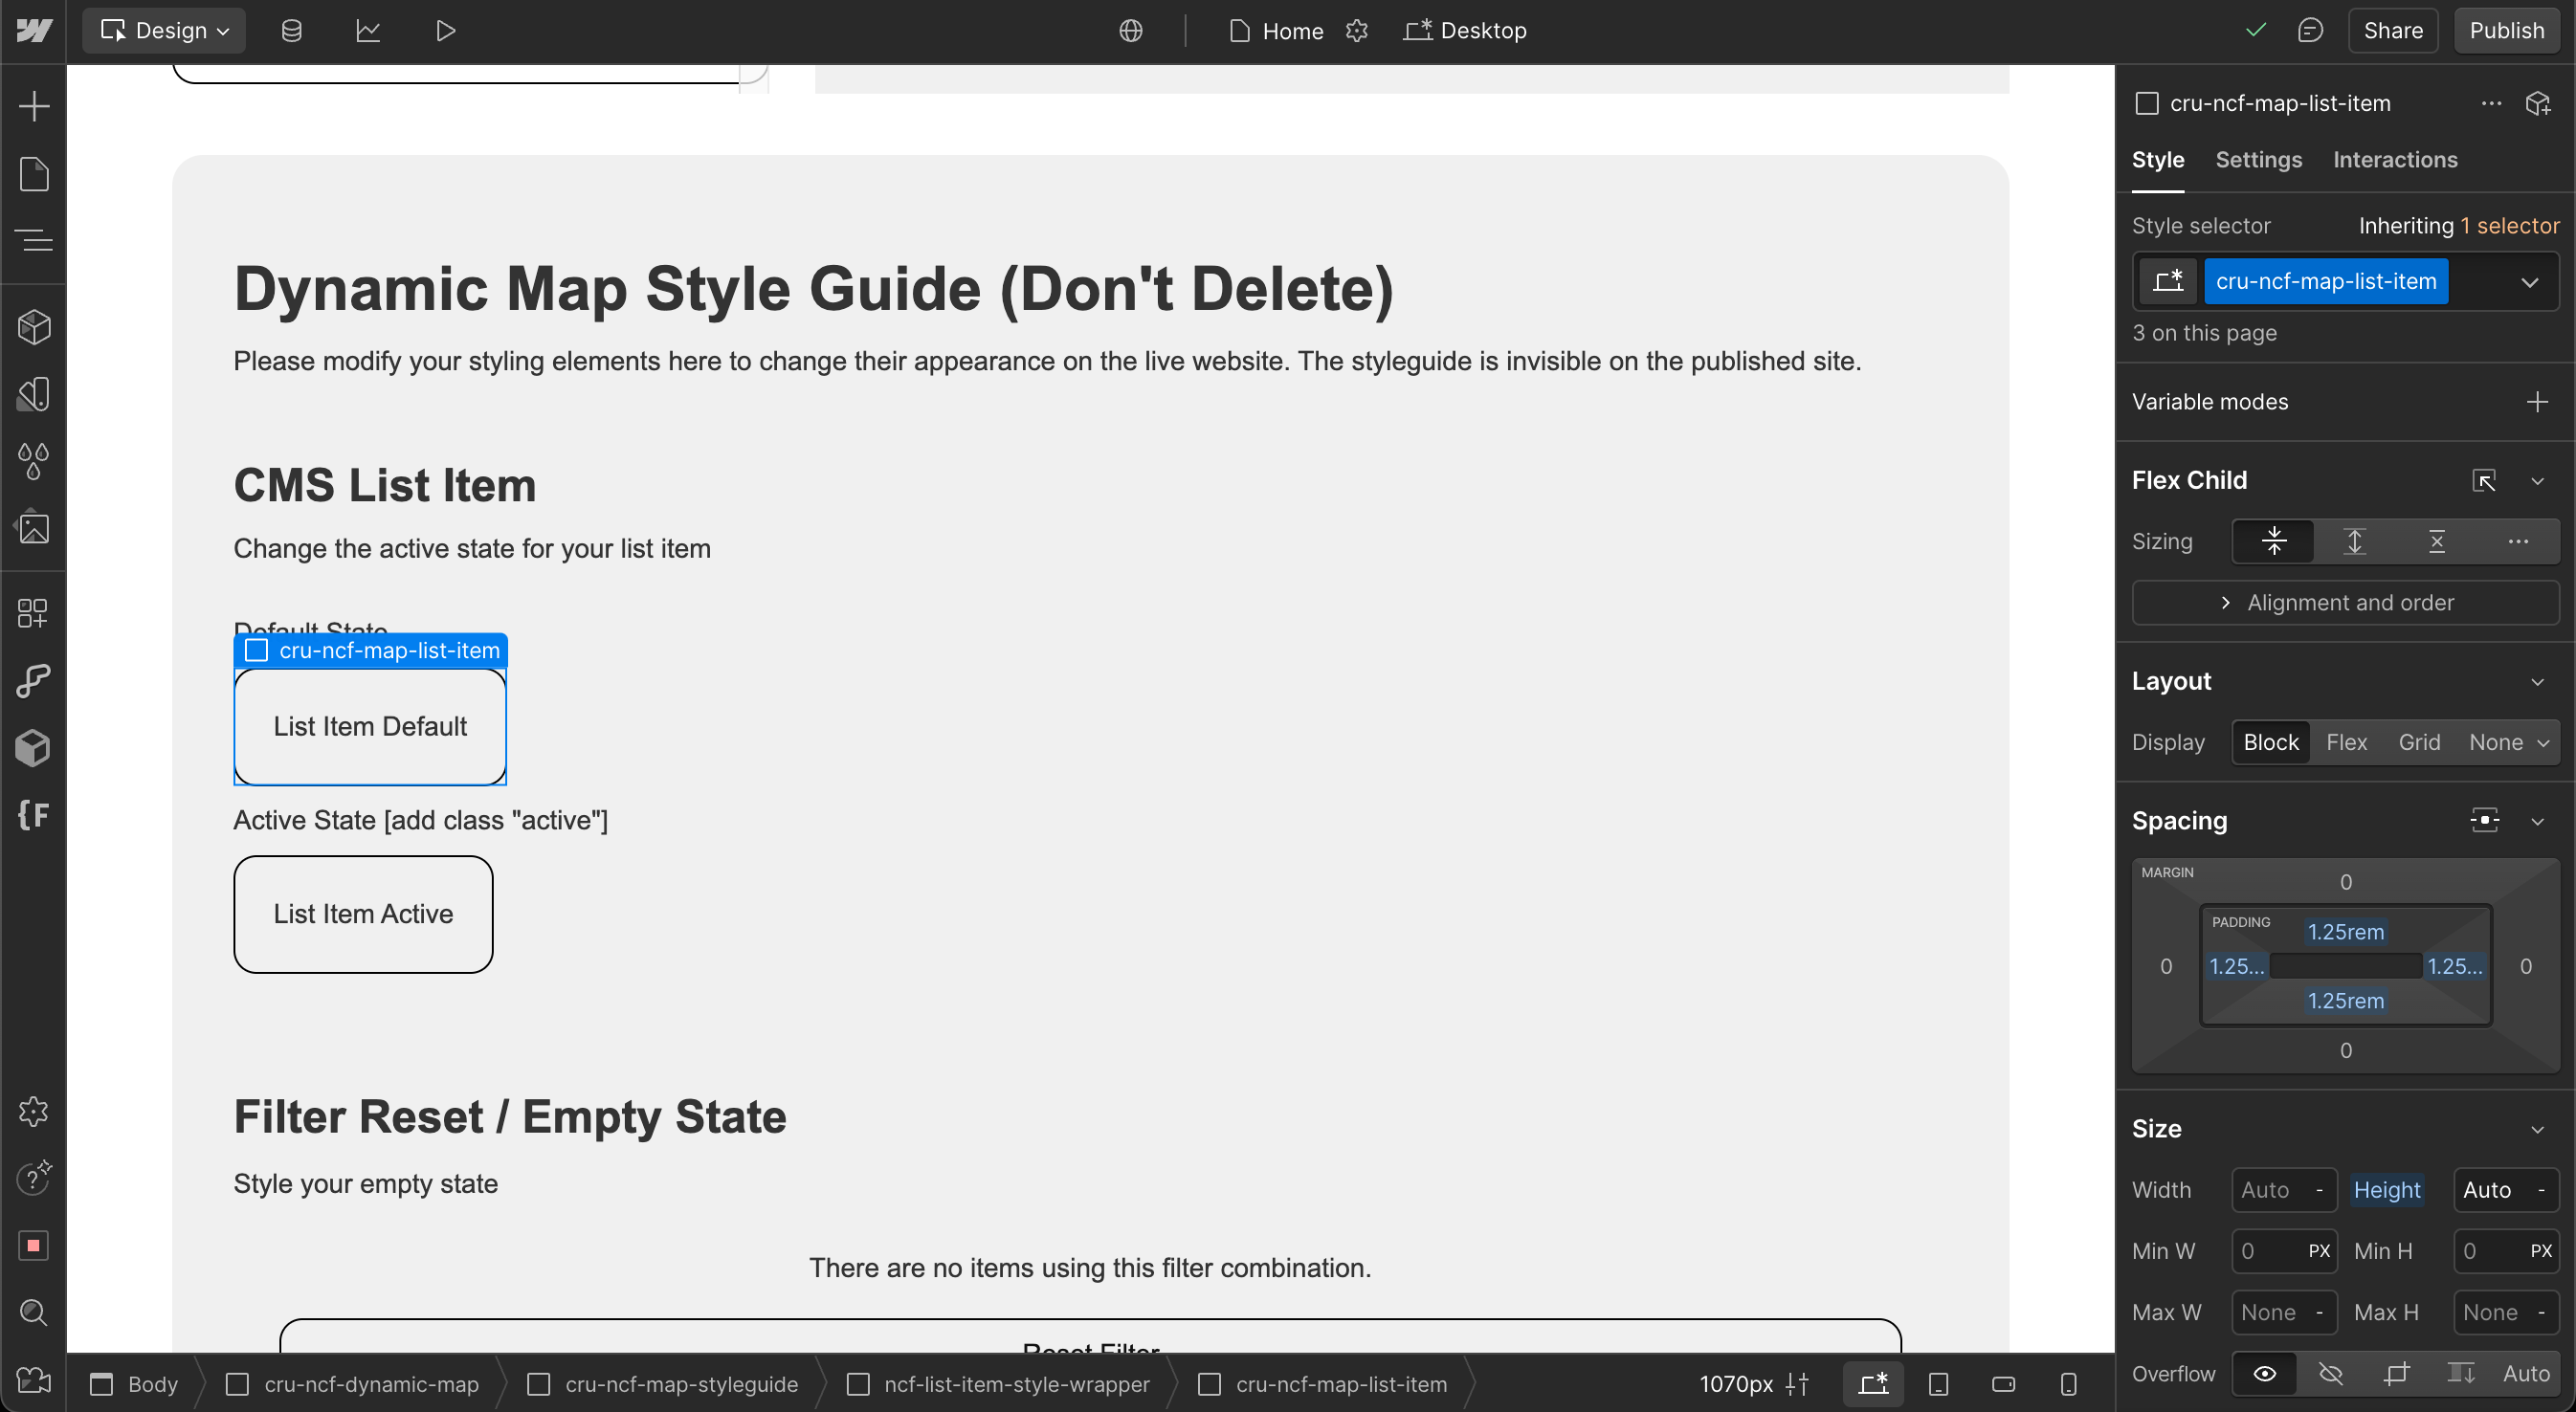Open the Style selectors droplets panel
The height and width of the screenshot is (1412, 2576).
coord(34,461)
